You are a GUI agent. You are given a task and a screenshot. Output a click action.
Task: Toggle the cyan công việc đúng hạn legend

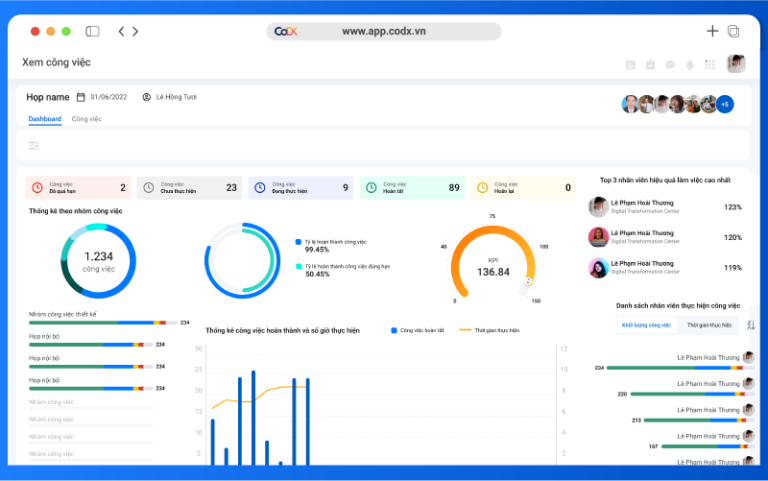343,266
